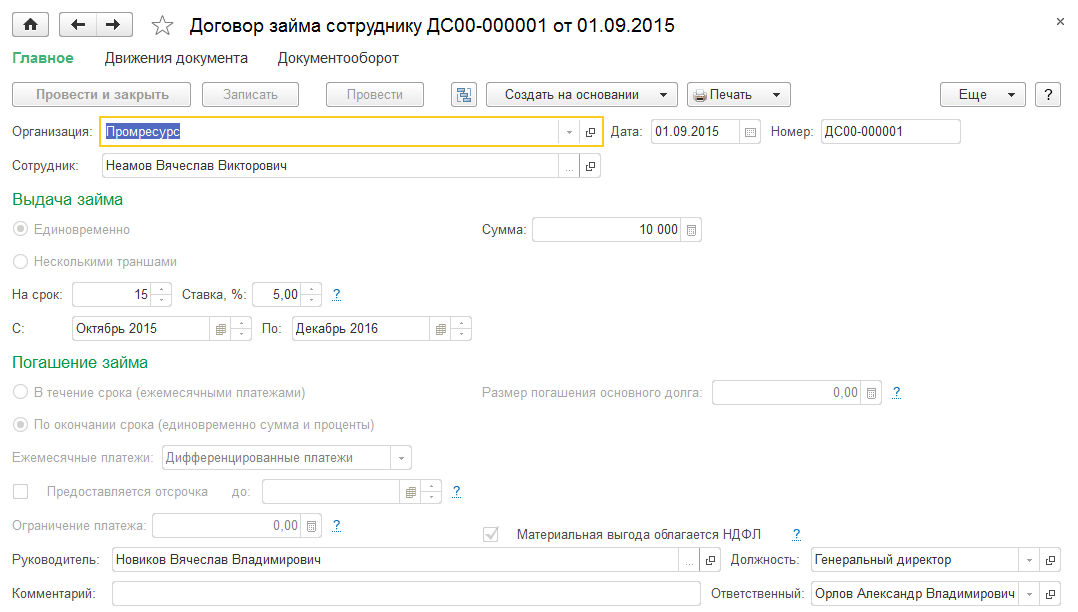The height and width of the screenshot is (612, 1078).
Task: Open Организация Промресурс record form
Action: click(590, 132)
